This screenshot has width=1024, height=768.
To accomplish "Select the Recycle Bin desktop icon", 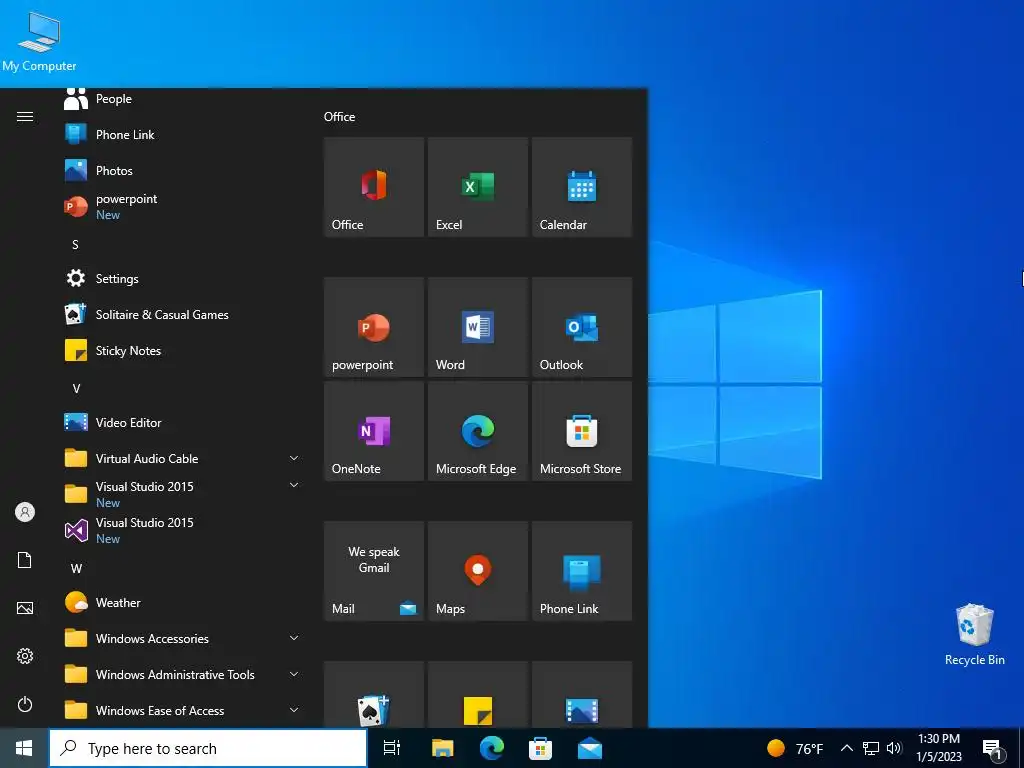I will [x=974, y=634].
